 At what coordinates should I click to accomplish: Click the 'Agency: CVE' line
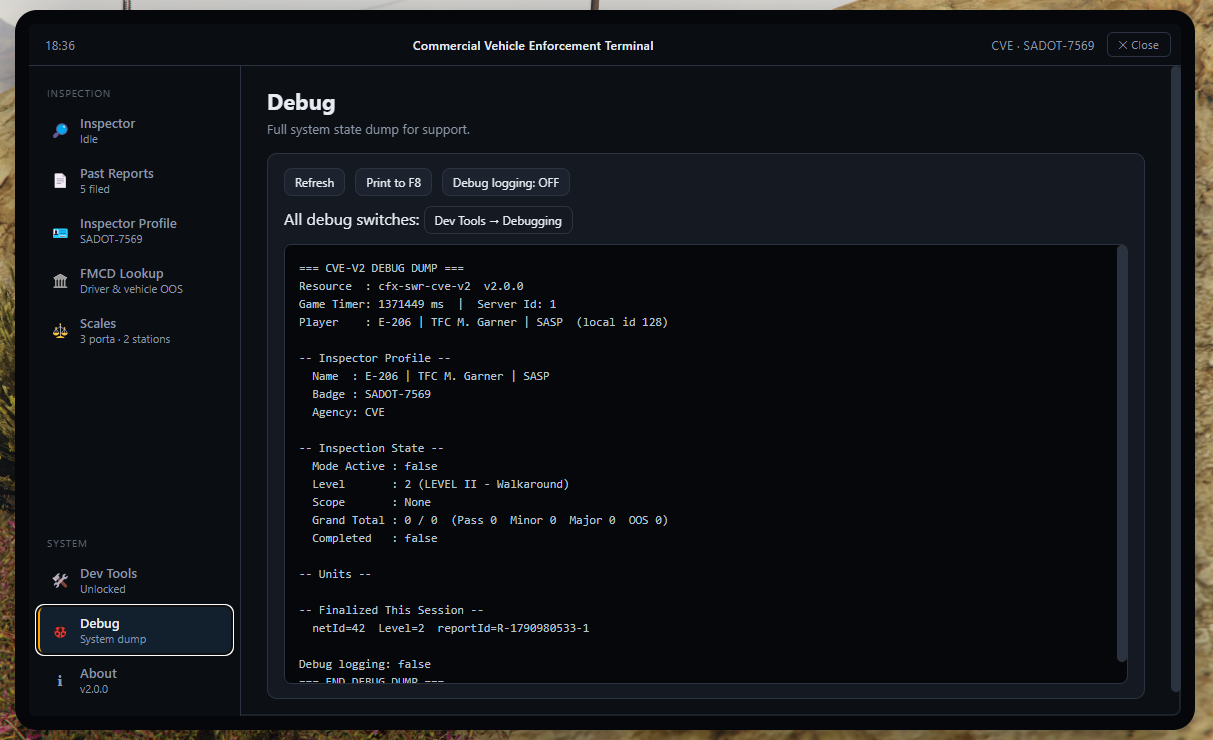[348, 412]
